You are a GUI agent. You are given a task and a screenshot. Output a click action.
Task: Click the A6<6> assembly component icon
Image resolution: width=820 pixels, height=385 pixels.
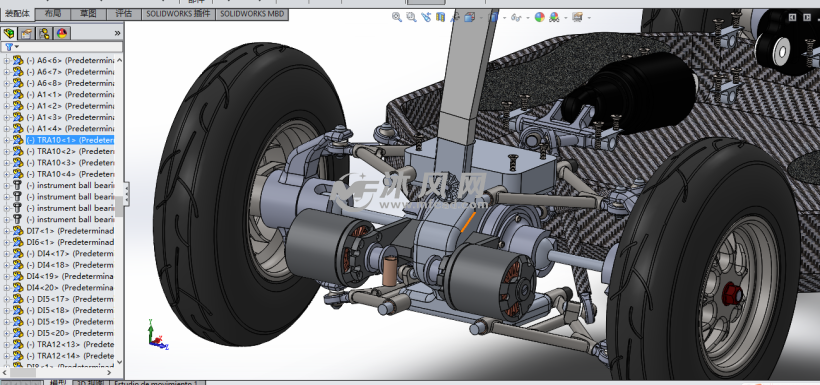(18, 61)
